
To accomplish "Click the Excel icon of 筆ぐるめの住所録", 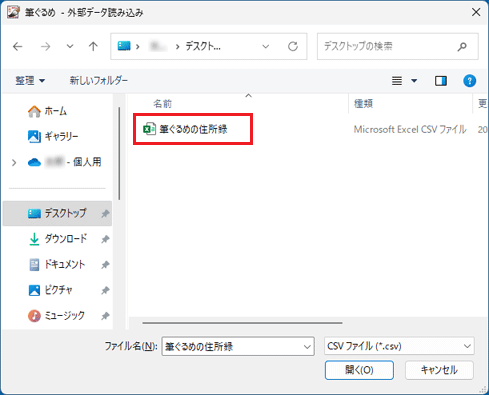I will 149,129.
